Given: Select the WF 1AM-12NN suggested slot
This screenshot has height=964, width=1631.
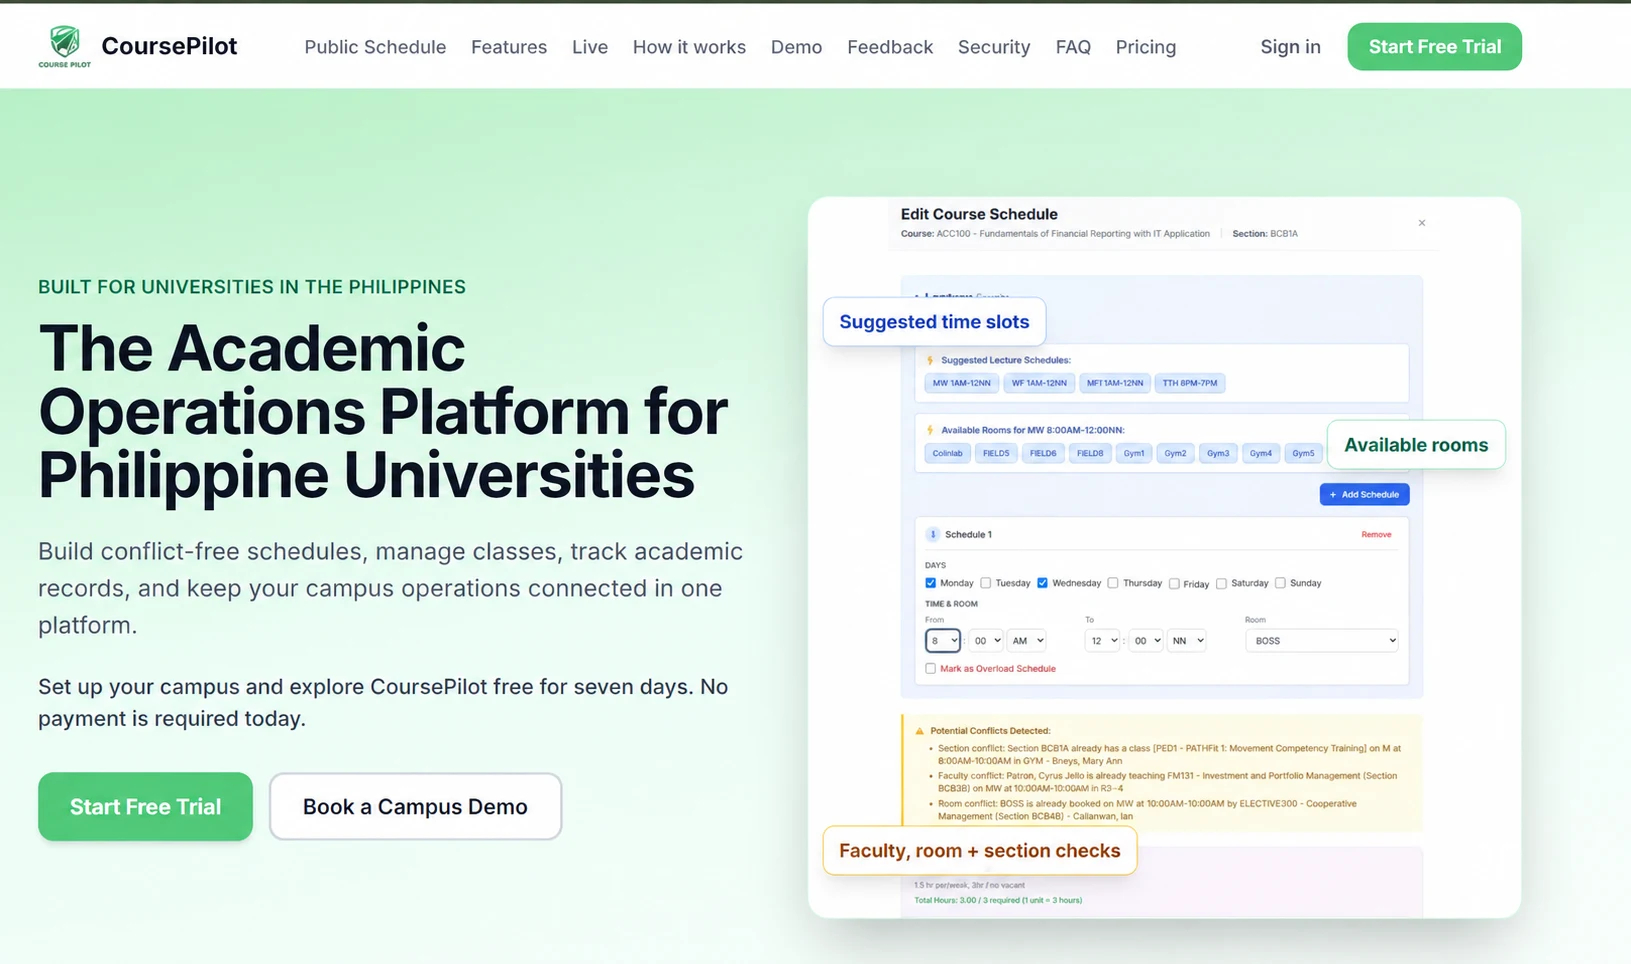Looking at the screenshot, I should click(x=1039, y=383).
